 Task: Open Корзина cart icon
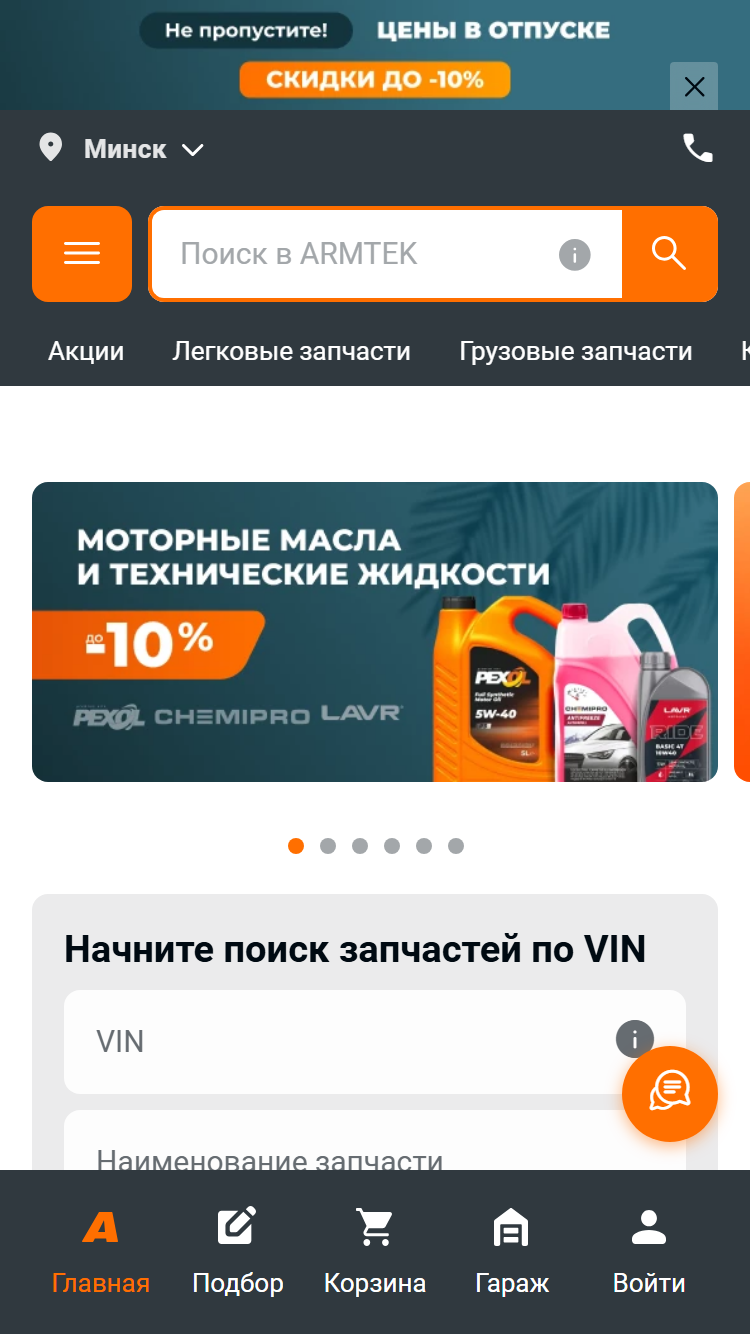click(375, 1227)
